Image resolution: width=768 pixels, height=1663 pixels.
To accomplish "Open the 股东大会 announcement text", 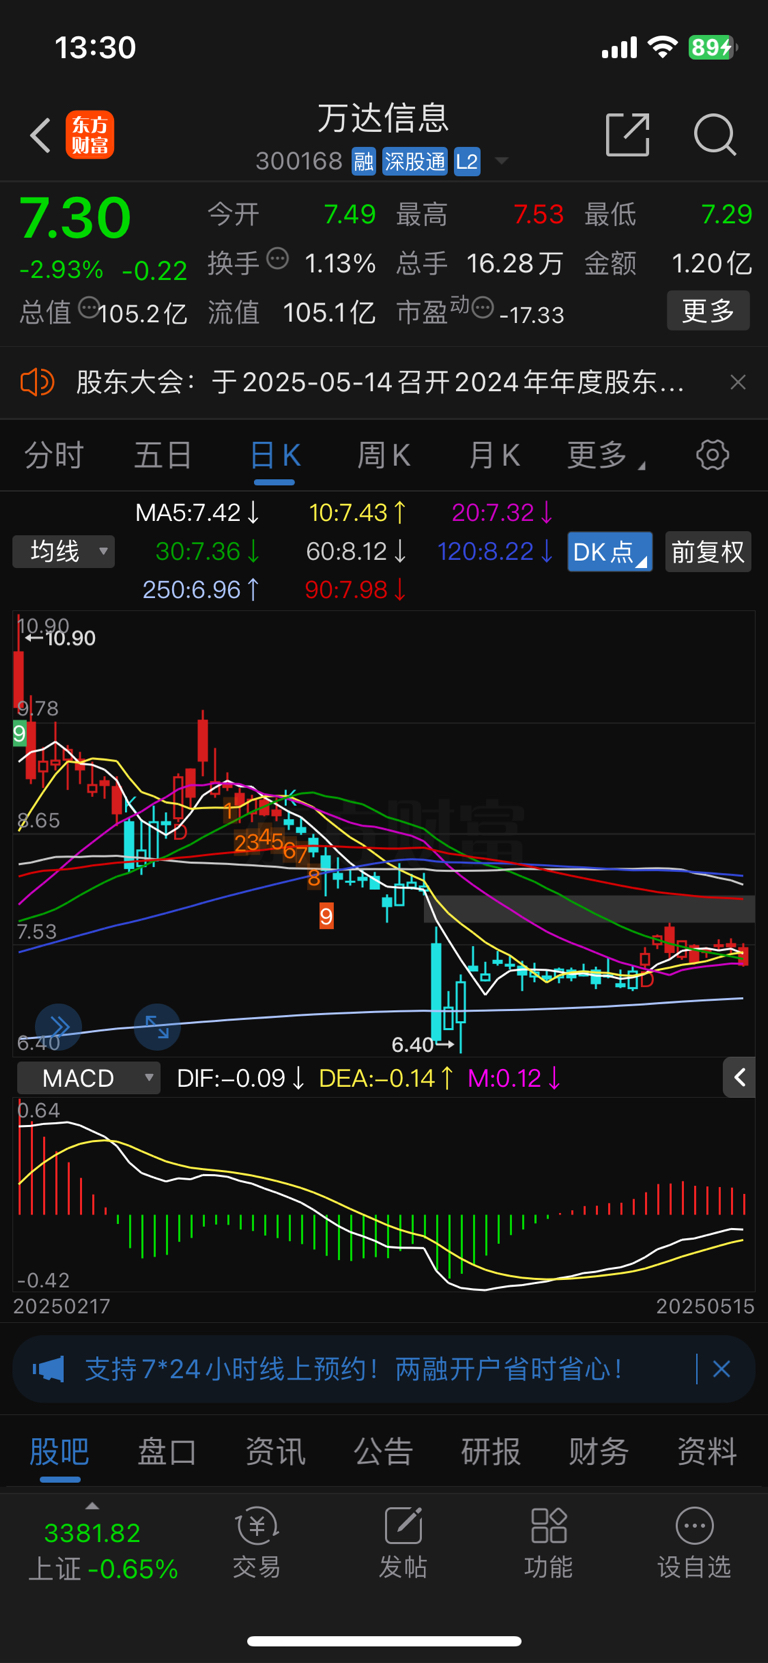I will [380, 382].
